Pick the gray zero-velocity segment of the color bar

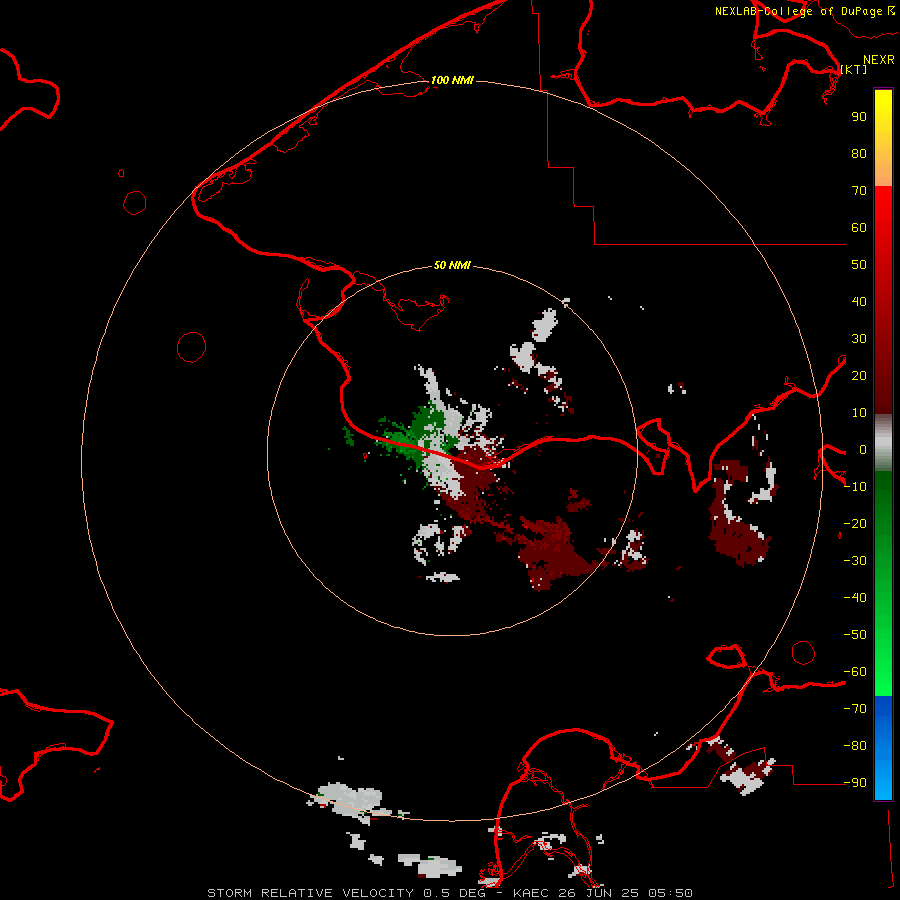(x=883, y=443)
